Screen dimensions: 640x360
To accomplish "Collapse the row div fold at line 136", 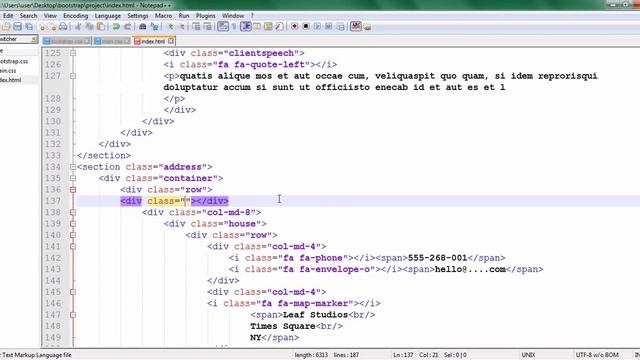I will 73,190.
